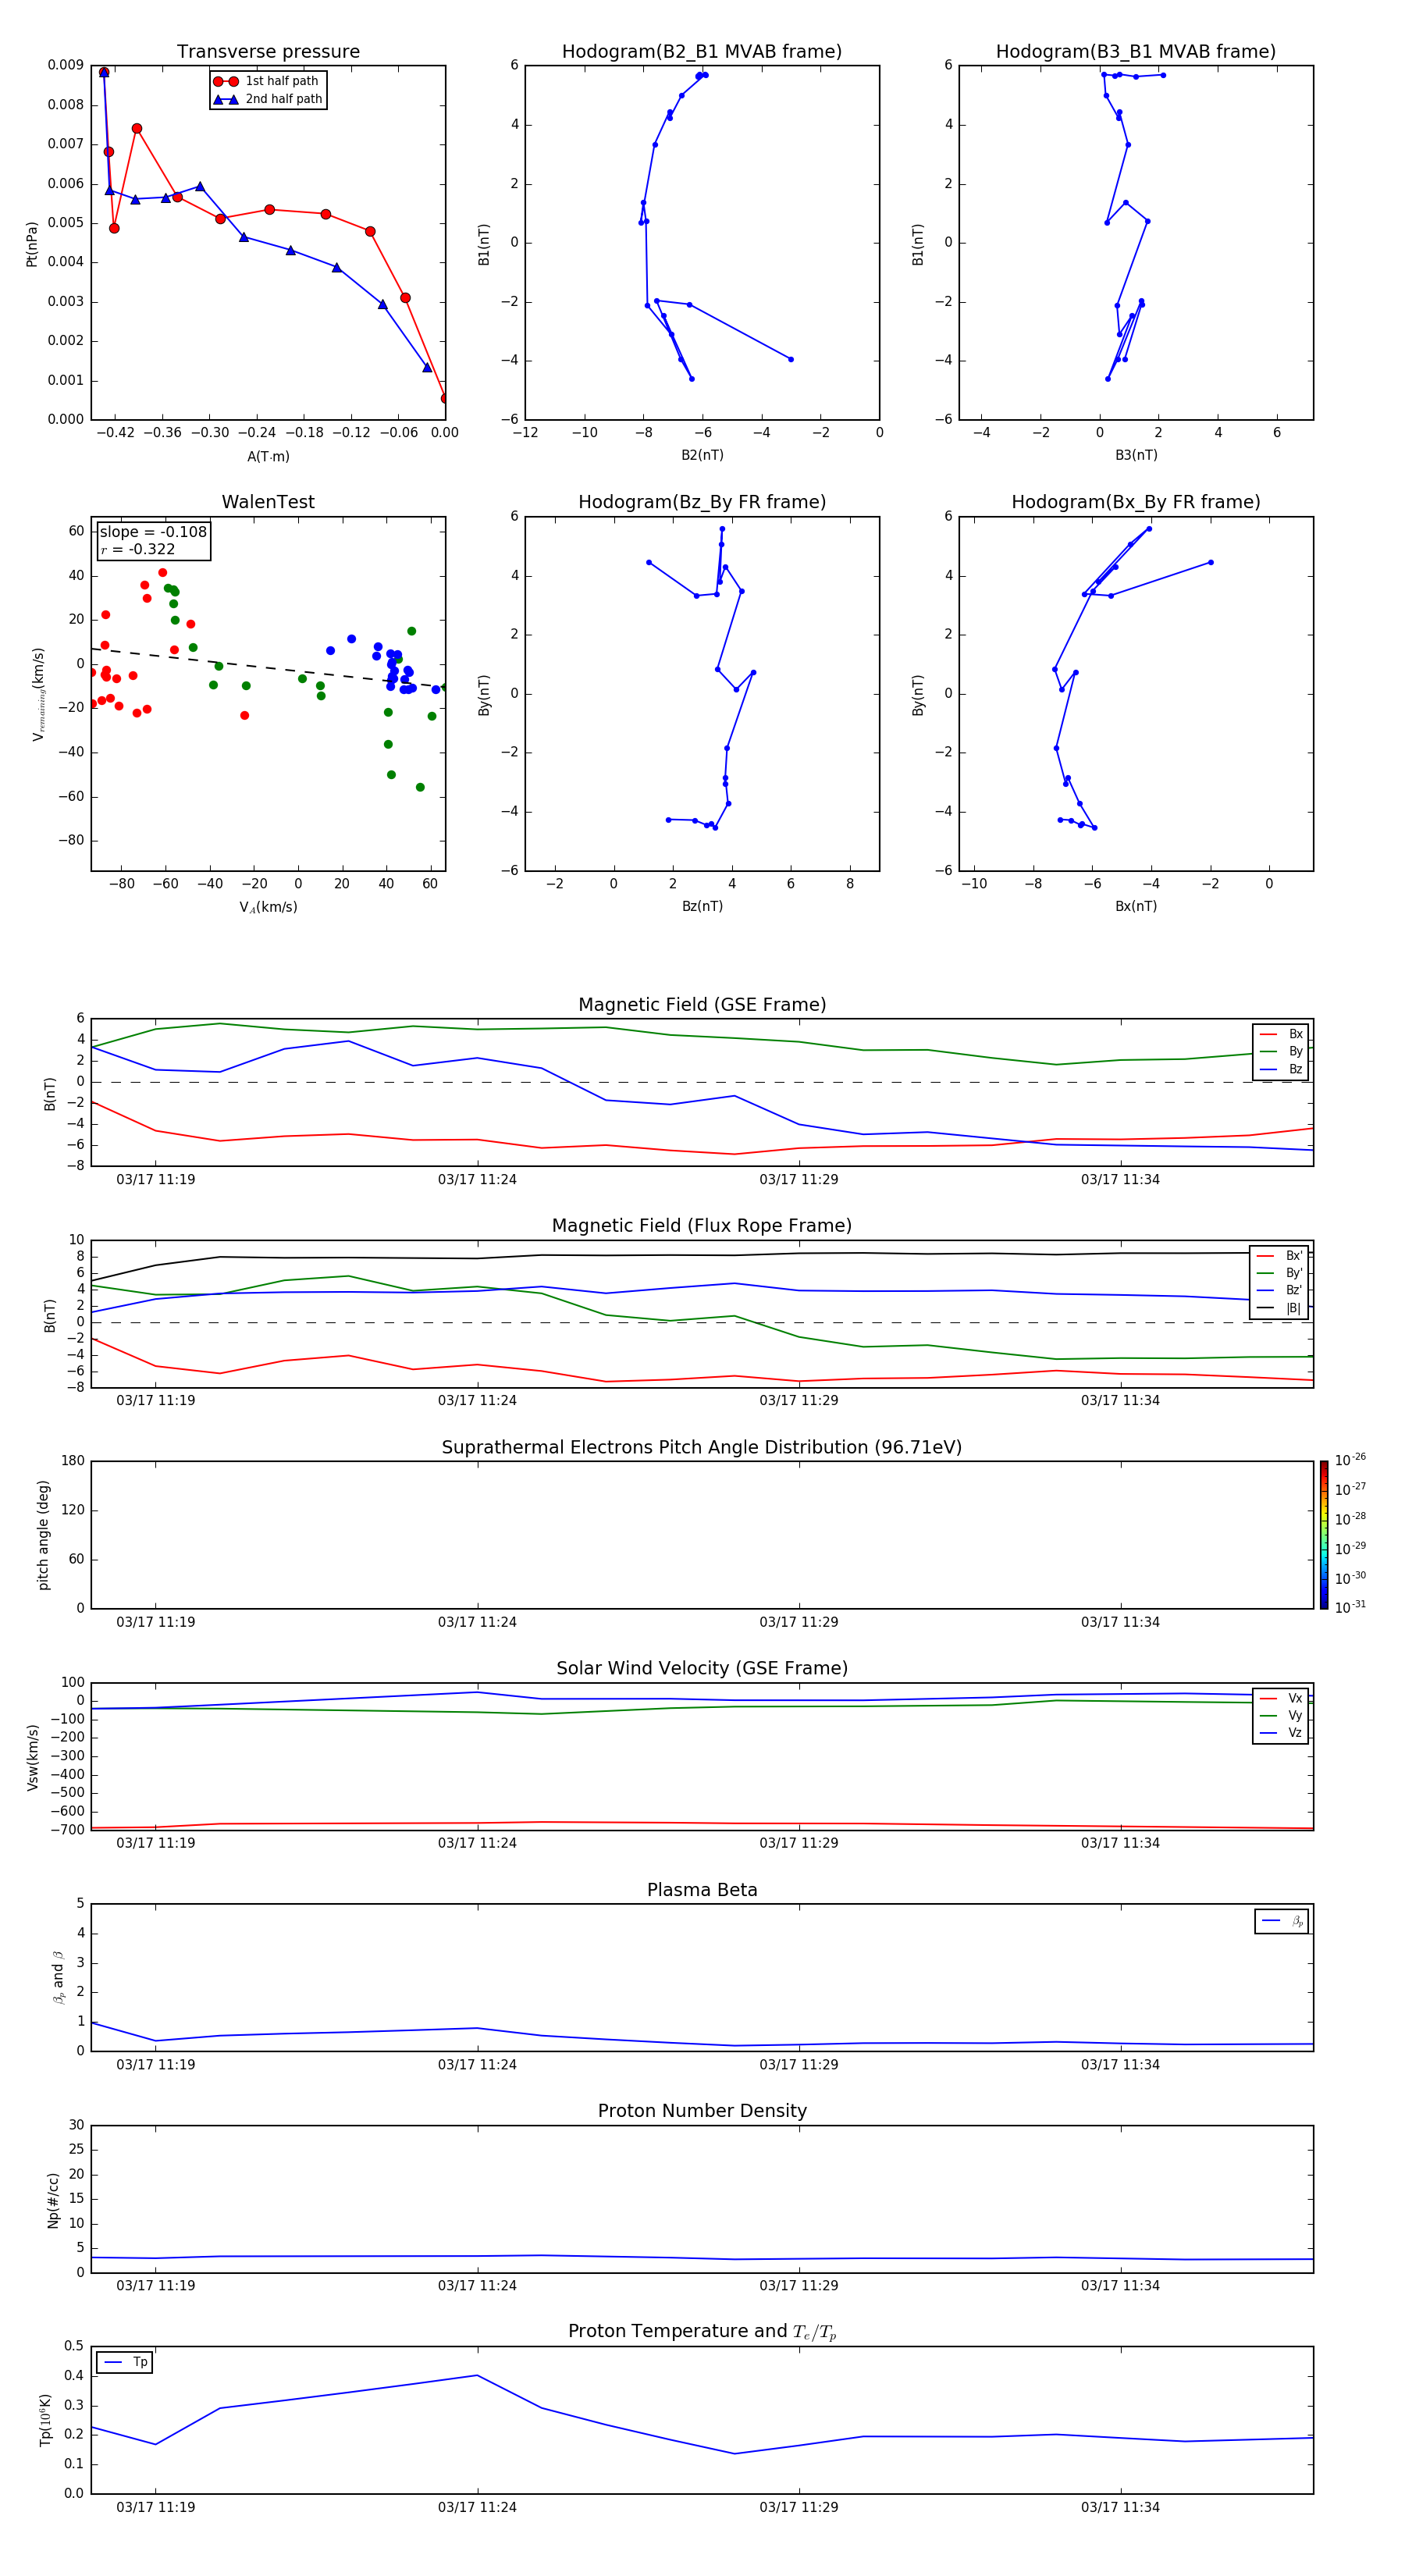
Task: Click the 'Pt(nPa)' y-axis label
Action: 32,243
